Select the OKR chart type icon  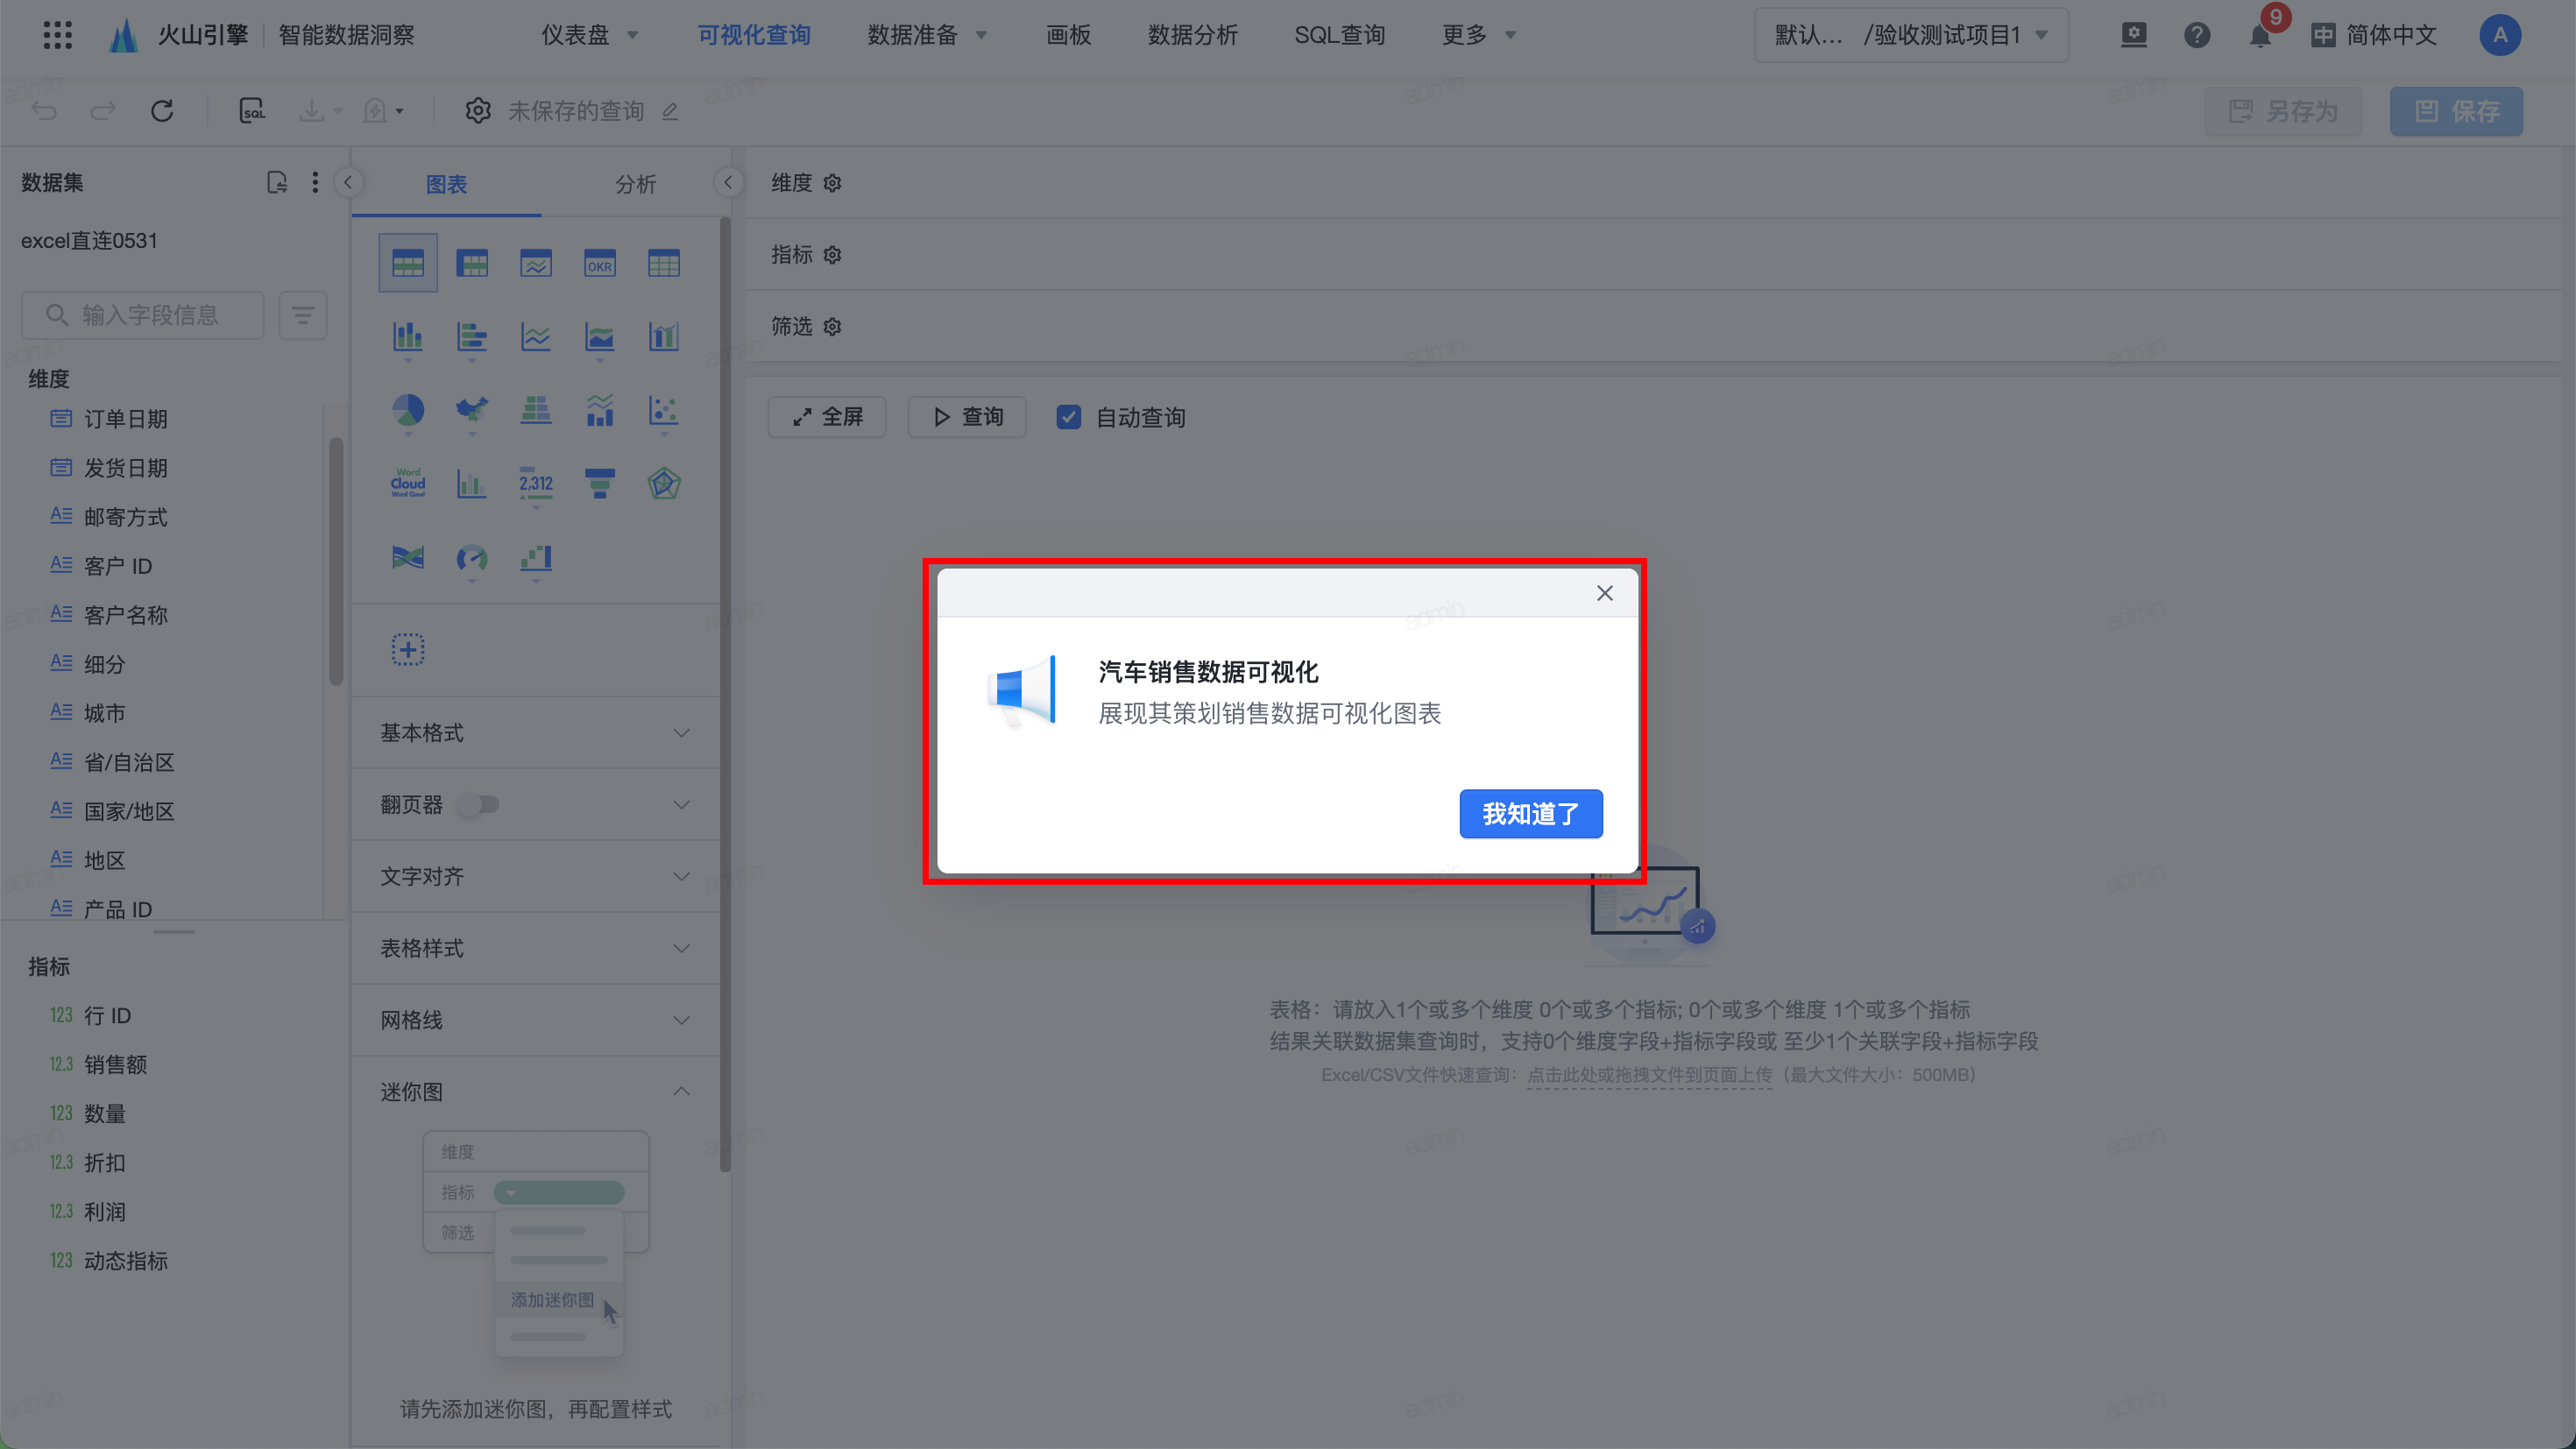[600, 264]
